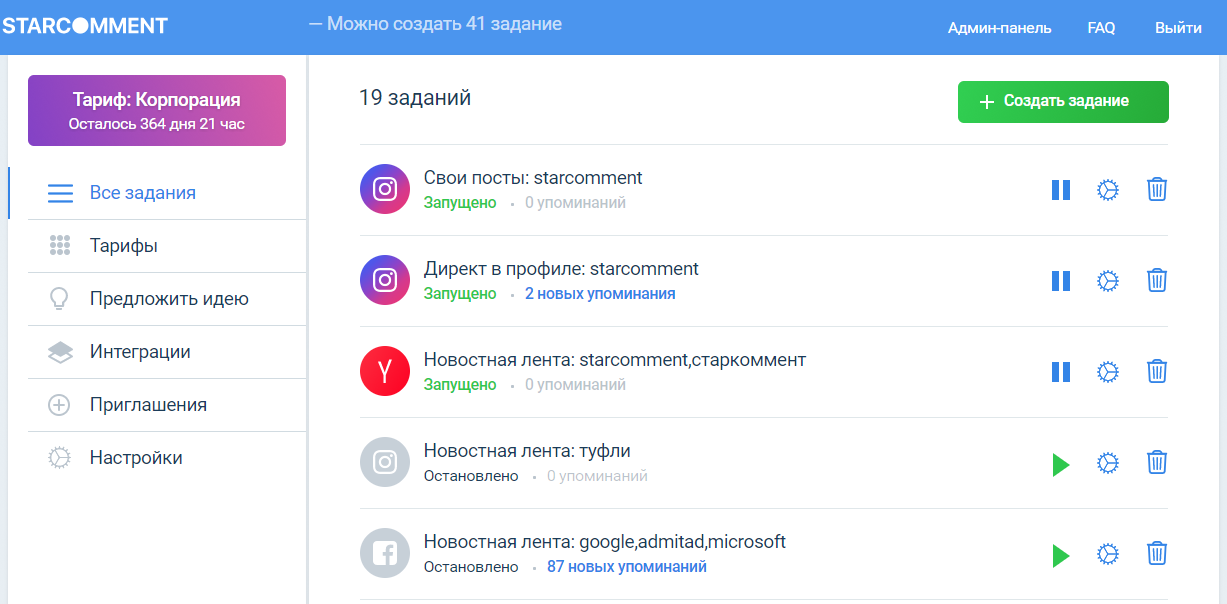Open settings gear for google,admitad,microsoft task
The height and width of the screenshot is (604, 1227).
1107,554
